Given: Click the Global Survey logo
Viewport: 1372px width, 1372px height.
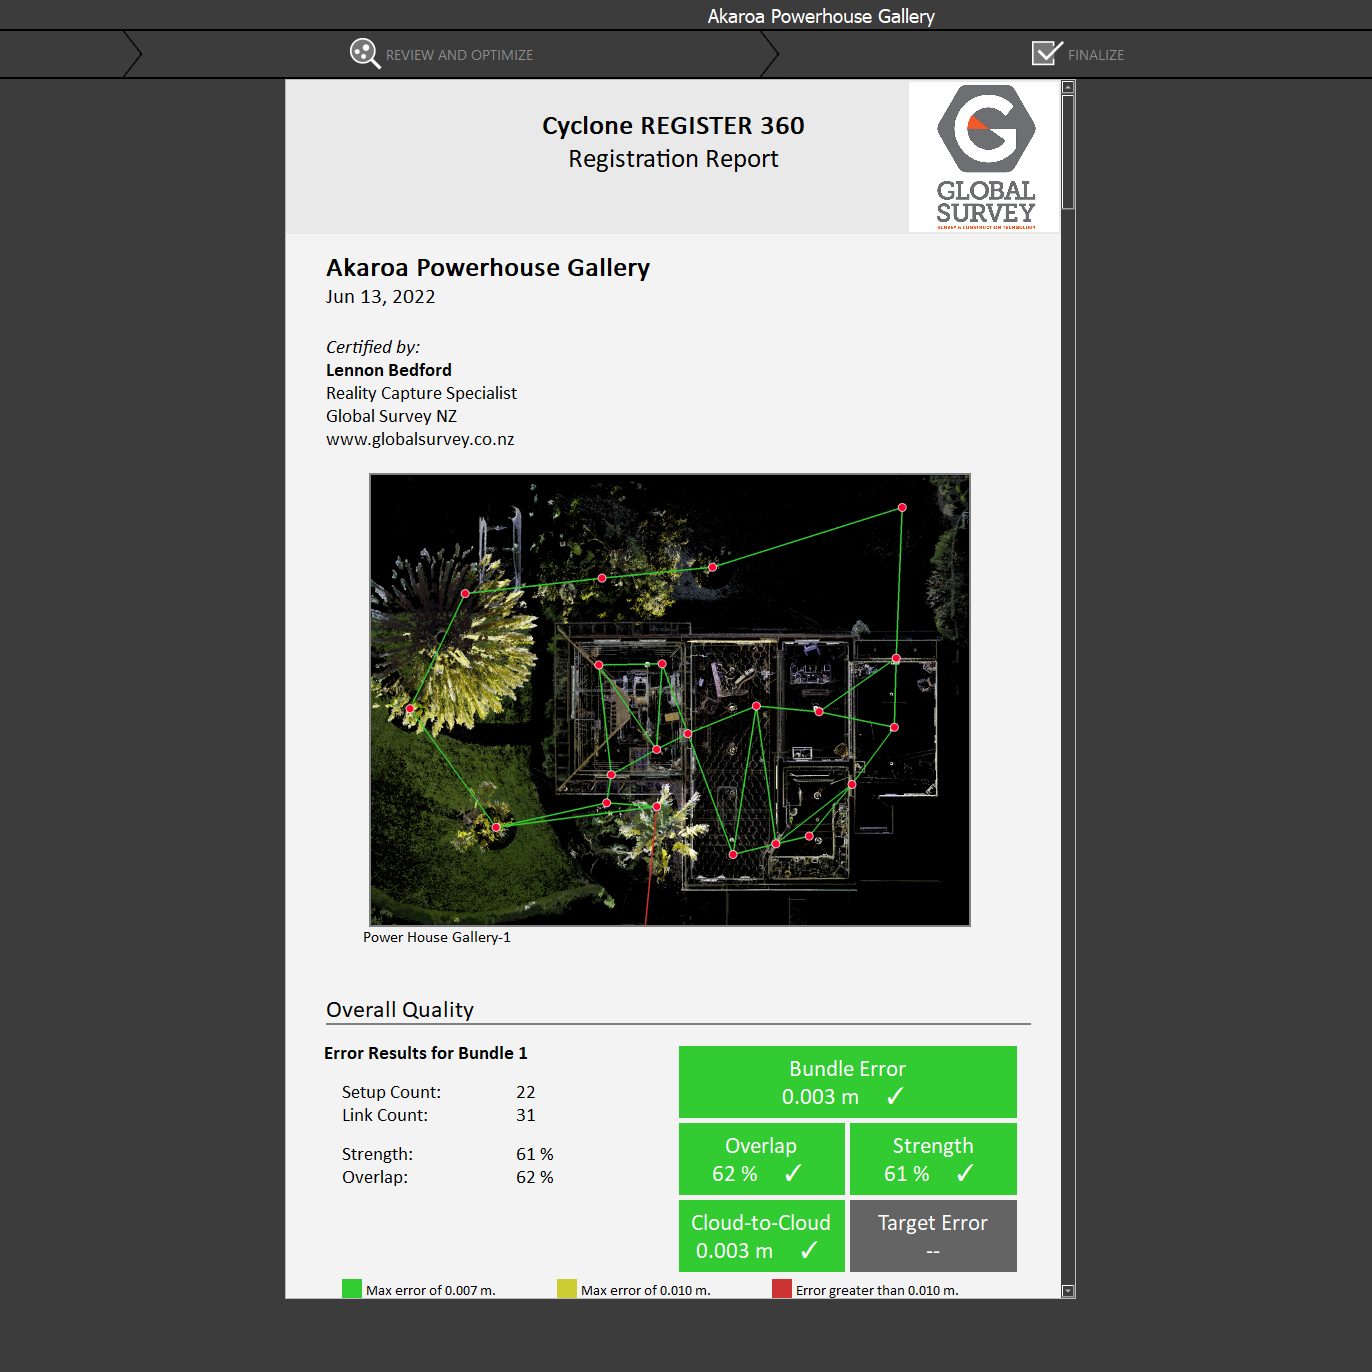Looking at the screenshot, I should pos(985,157).
